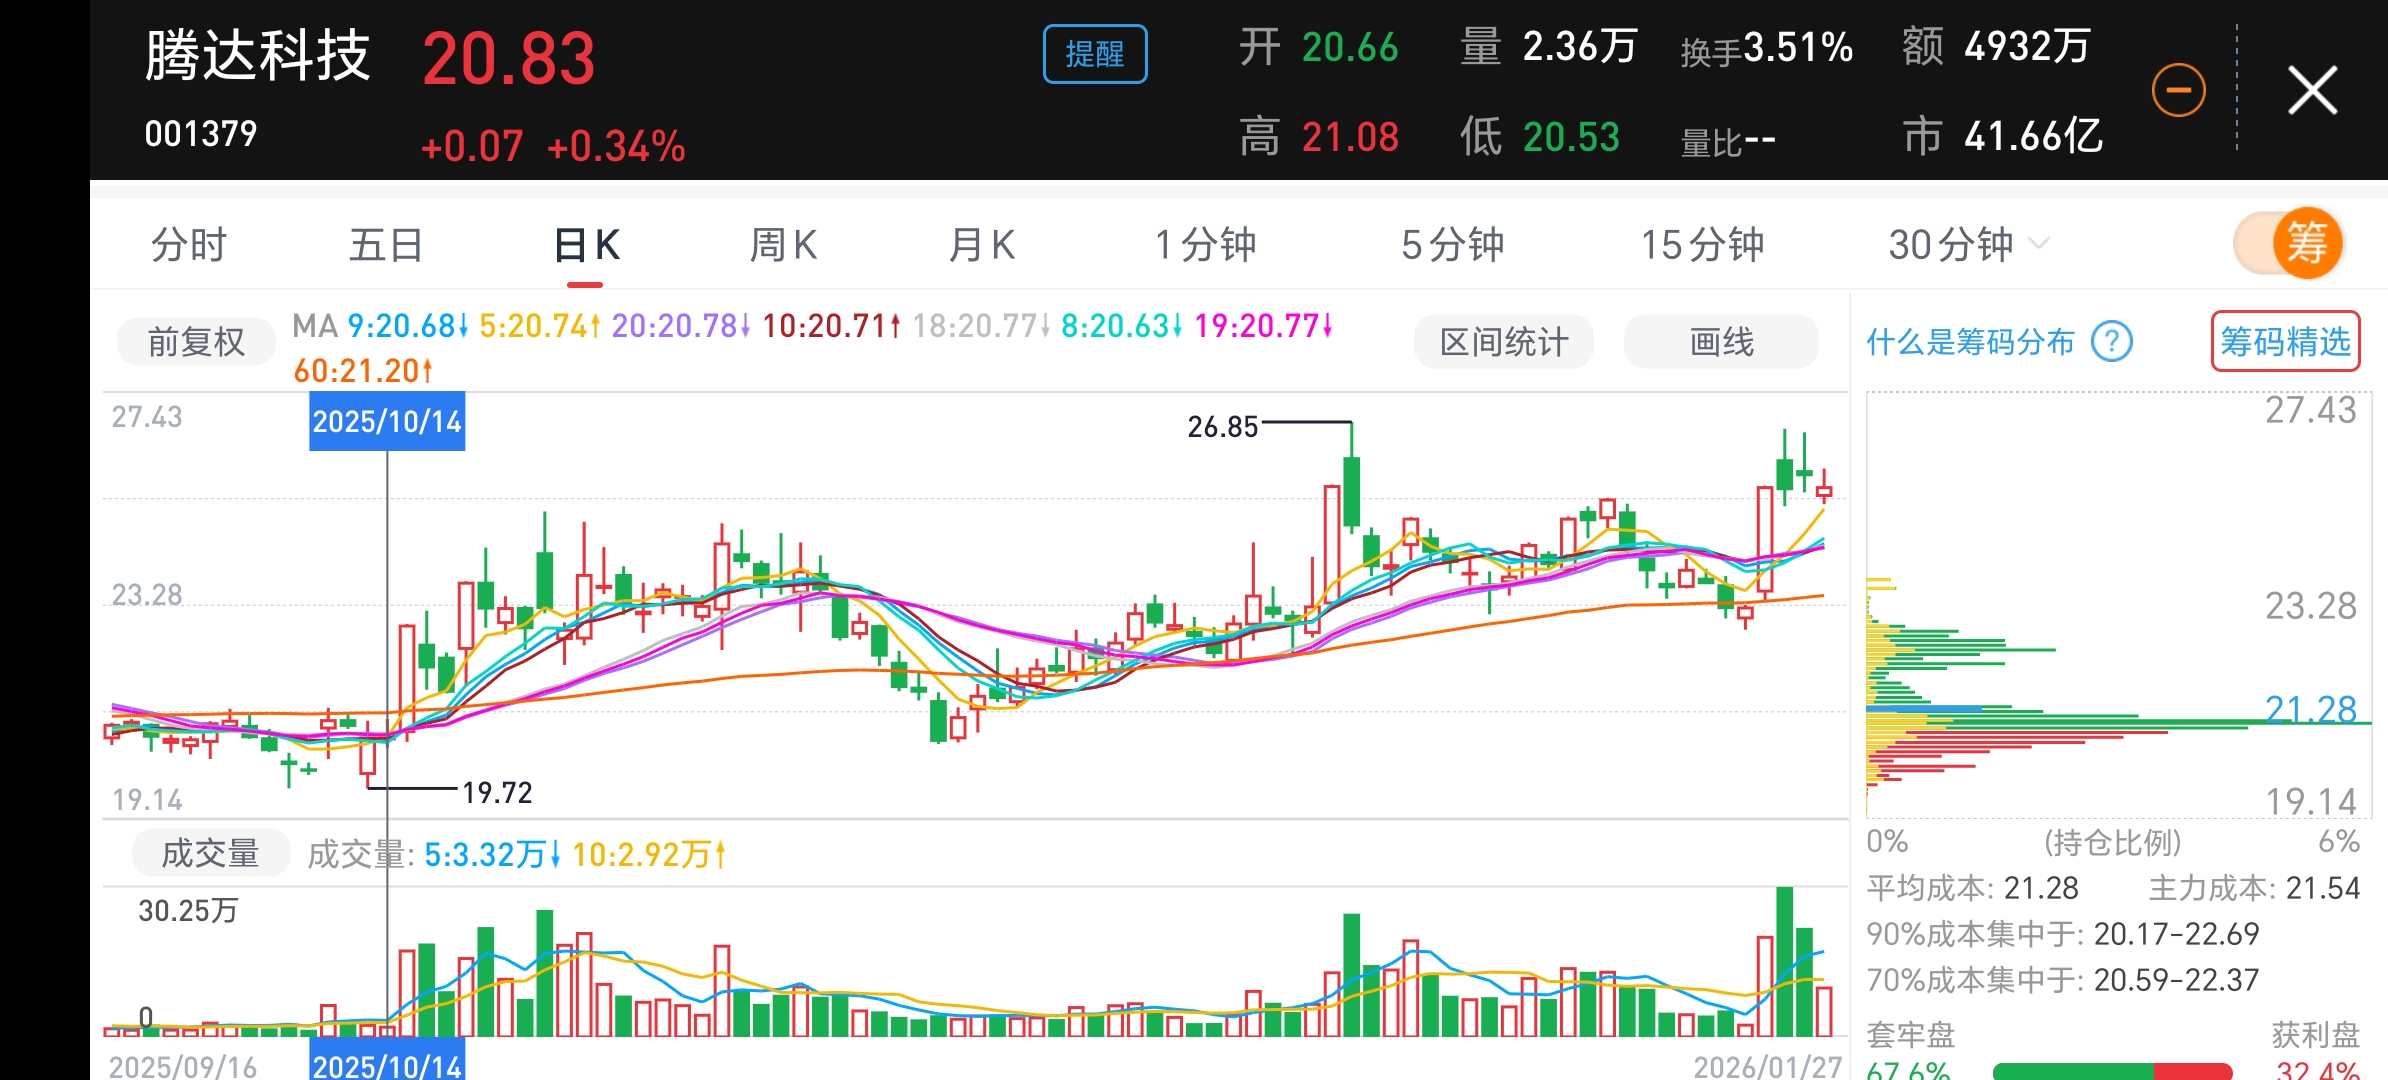Screen dimensions: 2388x1080
Task: Open the 筹码精选 red outlined button
Action: tap(2285, 342)
